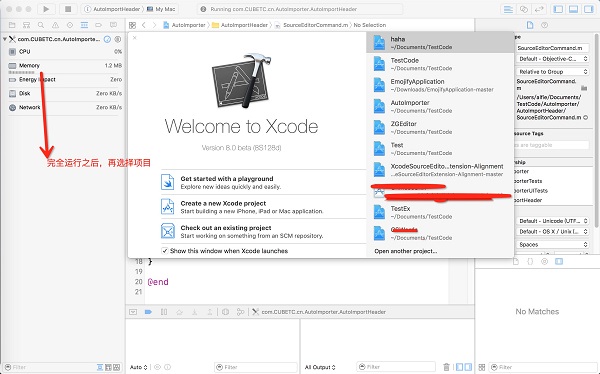Open the related items grid menu in jump bar
The width and height of the screenshot is (600, 374).
click(x=132, y=25)
